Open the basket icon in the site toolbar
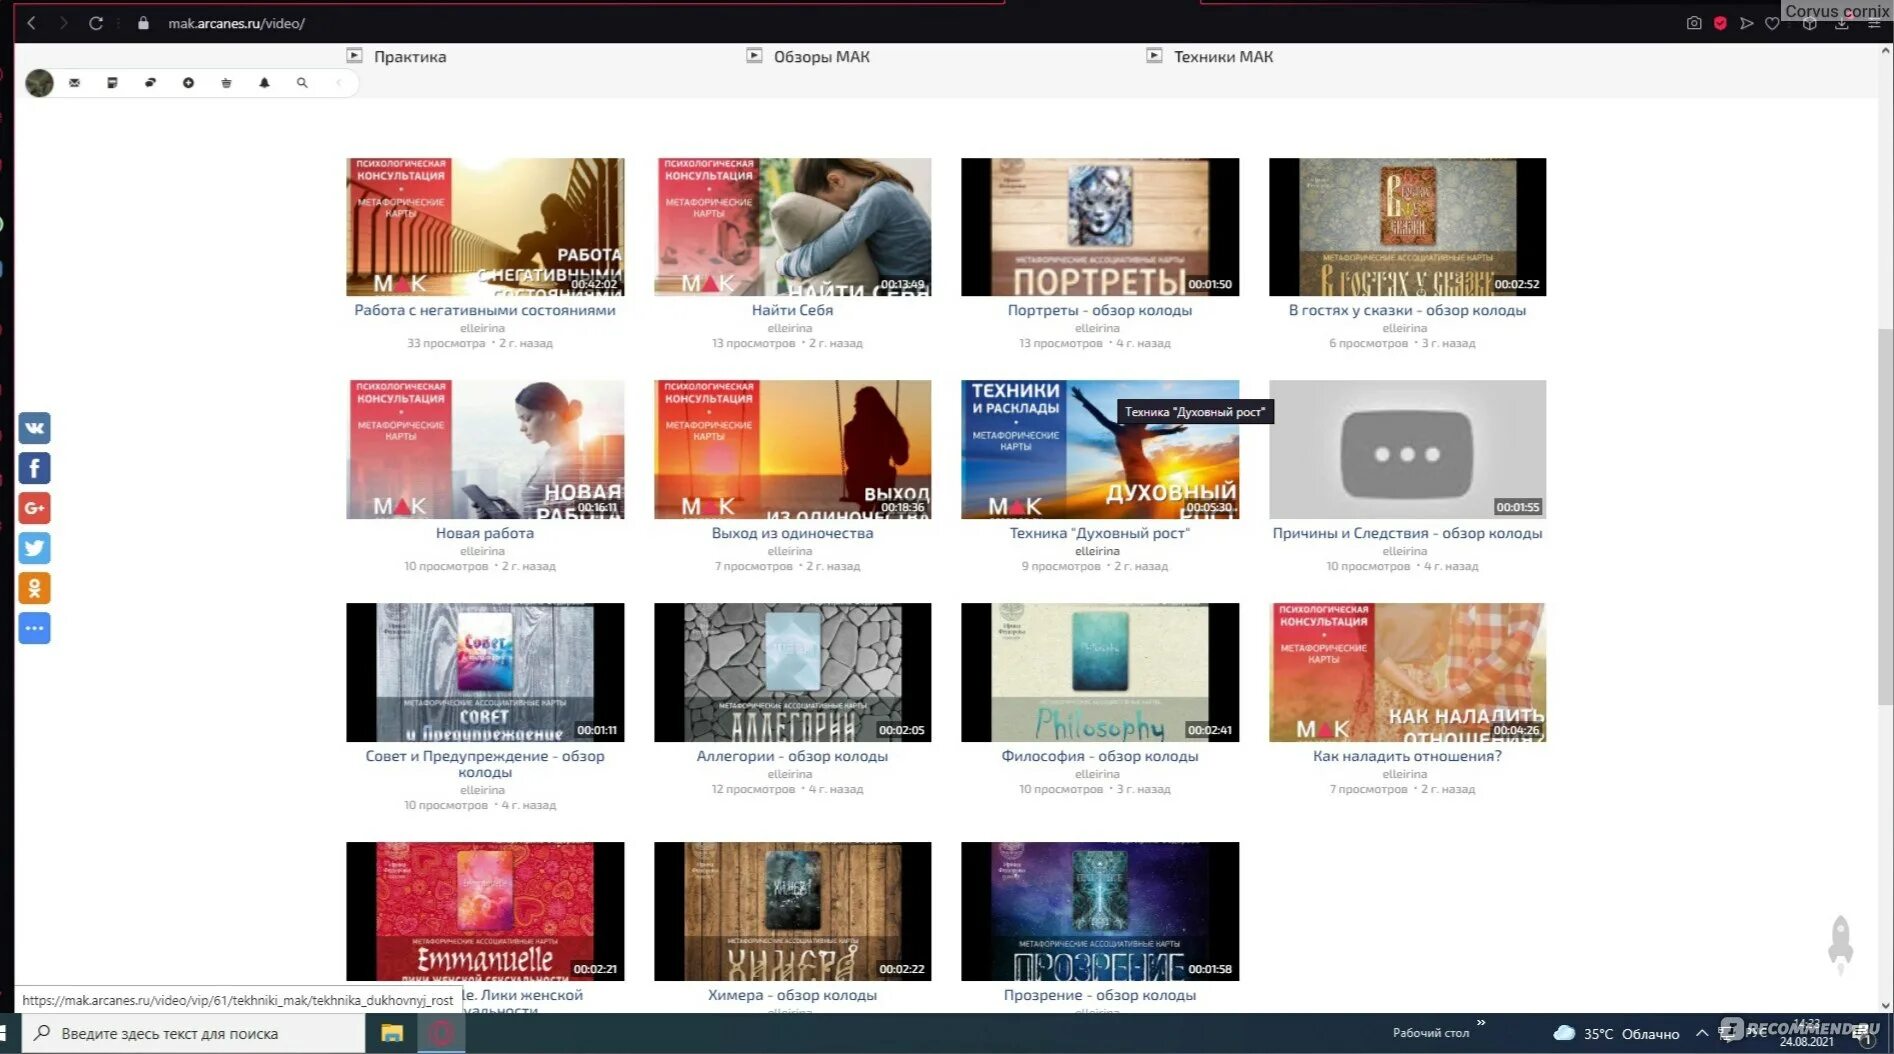The width and height of the screenshot is (1894, 1054). pyautogui.click(x=226, y=83)
